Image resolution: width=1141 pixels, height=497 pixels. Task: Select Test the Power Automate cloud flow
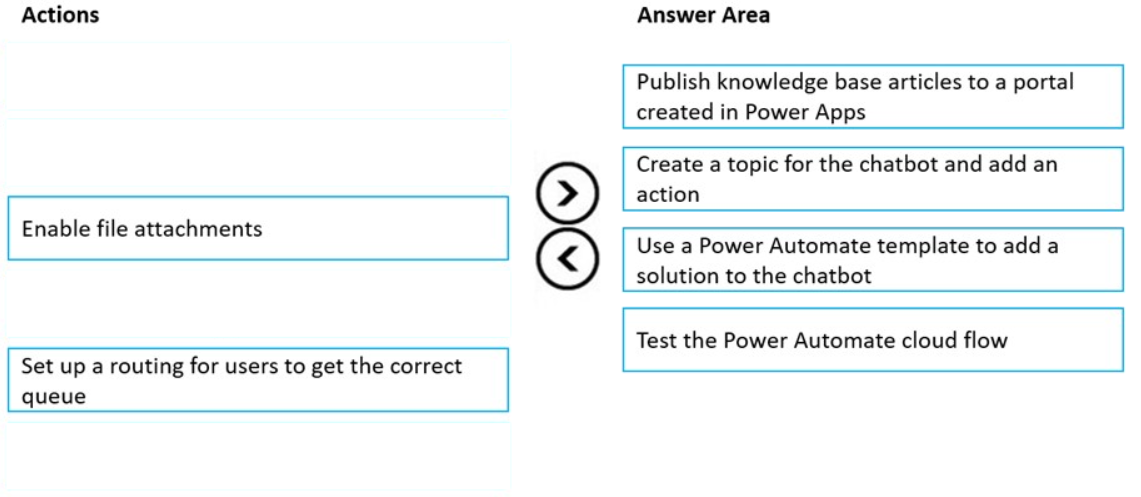(x=873, y=340)
